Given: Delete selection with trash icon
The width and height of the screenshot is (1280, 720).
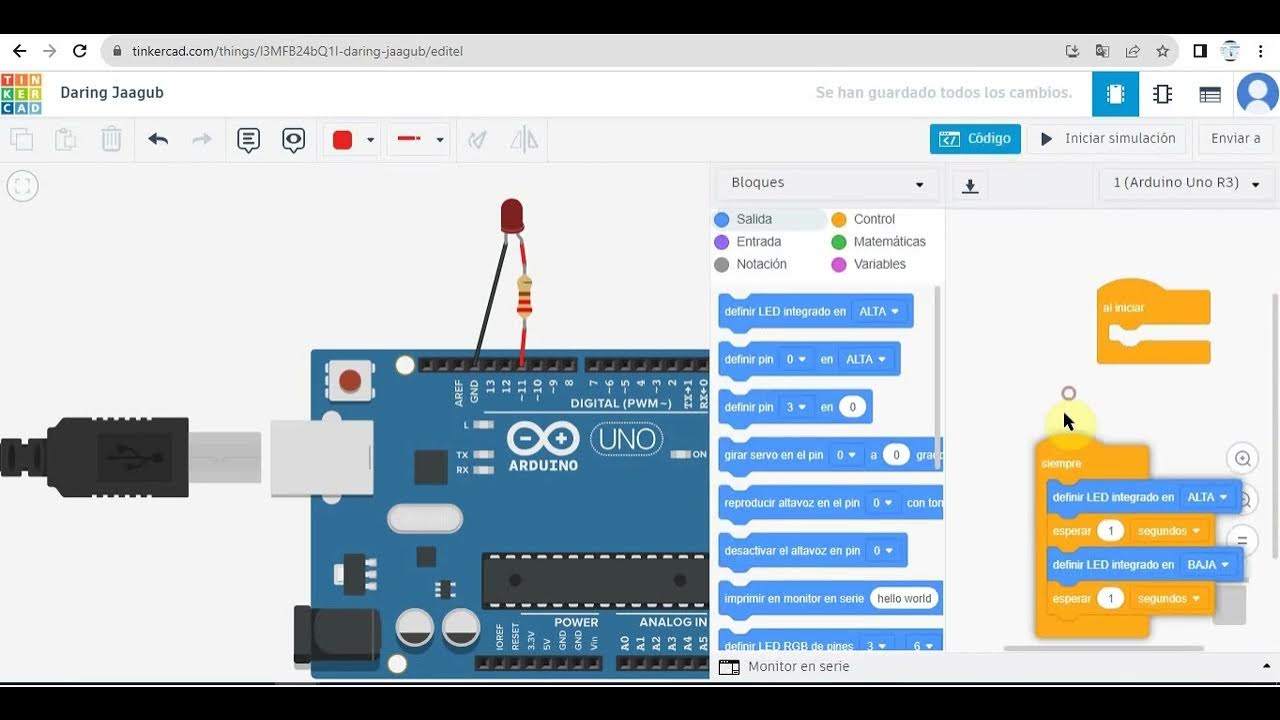Looking at the screenshot, I should click(x=111, y=139).
